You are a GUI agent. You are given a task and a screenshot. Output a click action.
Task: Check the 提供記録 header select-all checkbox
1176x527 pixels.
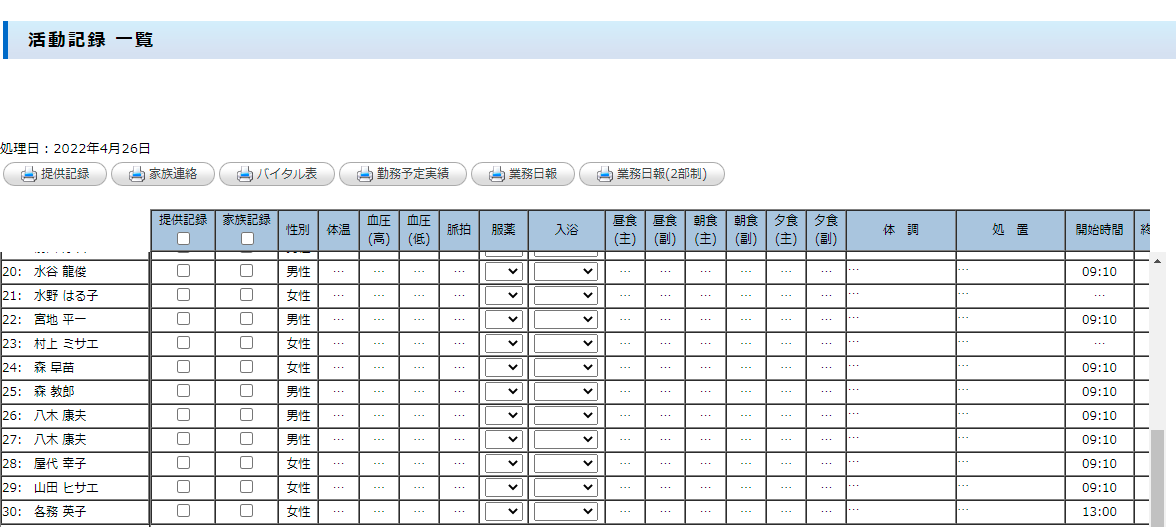tap(183, 238)
